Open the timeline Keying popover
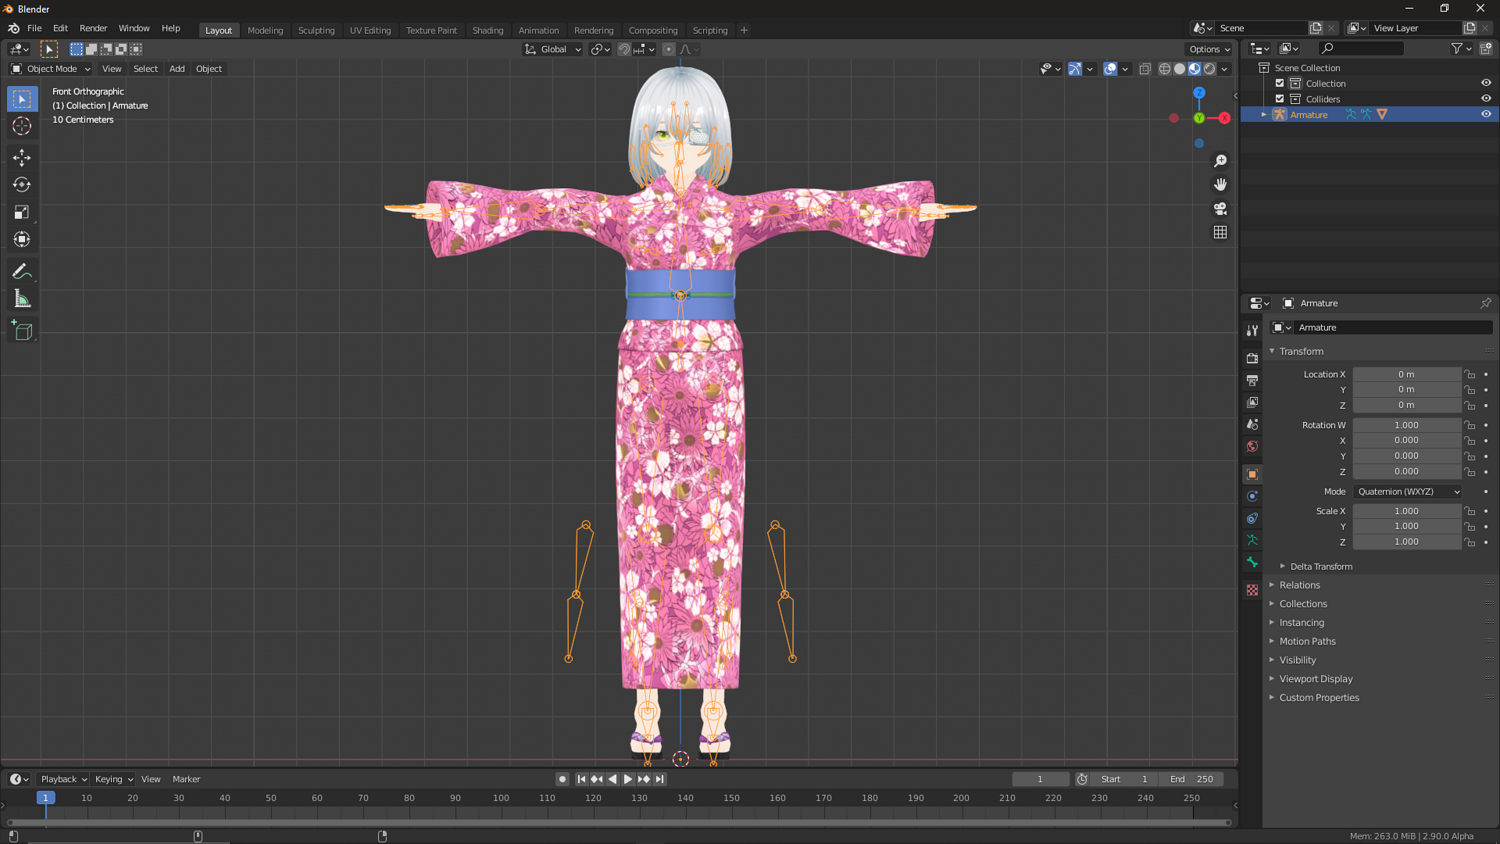Image resolution: width=1500 pixels, height=844 pixels. 113,779
